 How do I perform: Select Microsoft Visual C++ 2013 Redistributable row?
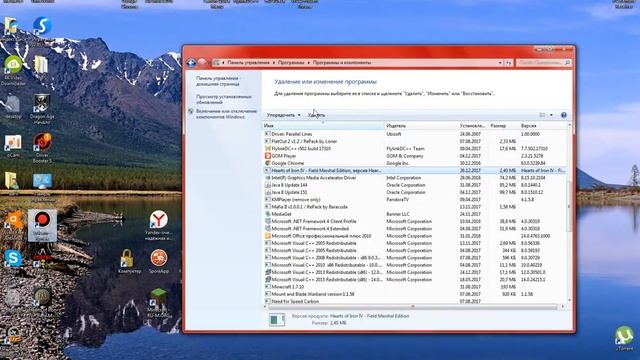coord(414,272)
